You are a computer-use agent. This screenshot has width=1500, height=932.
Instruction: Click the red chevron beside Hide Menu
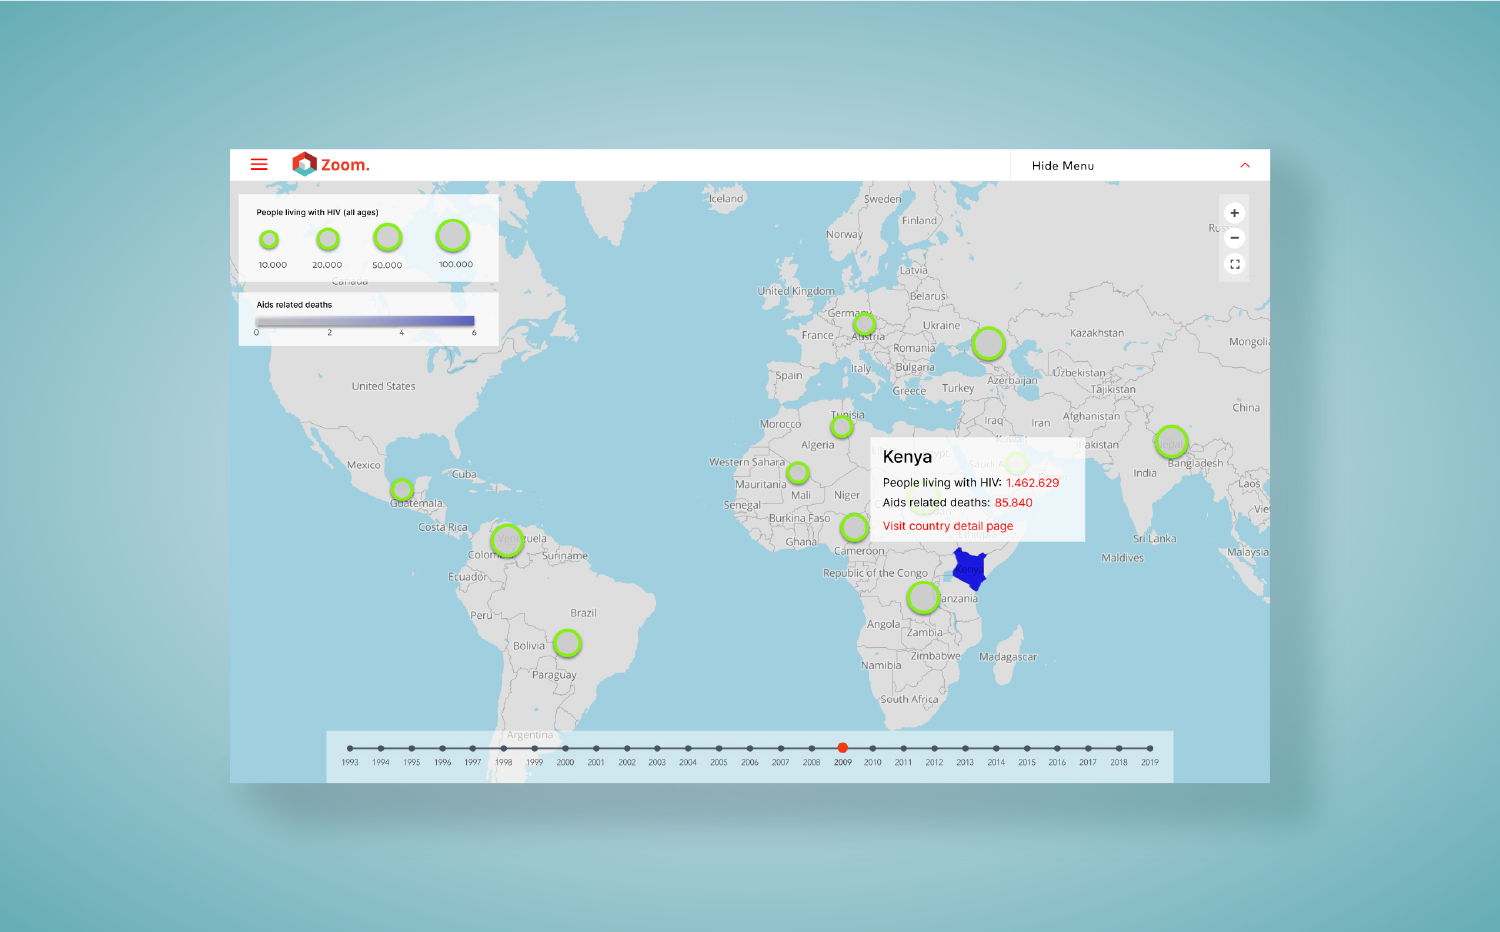(x=1245, y=166)
